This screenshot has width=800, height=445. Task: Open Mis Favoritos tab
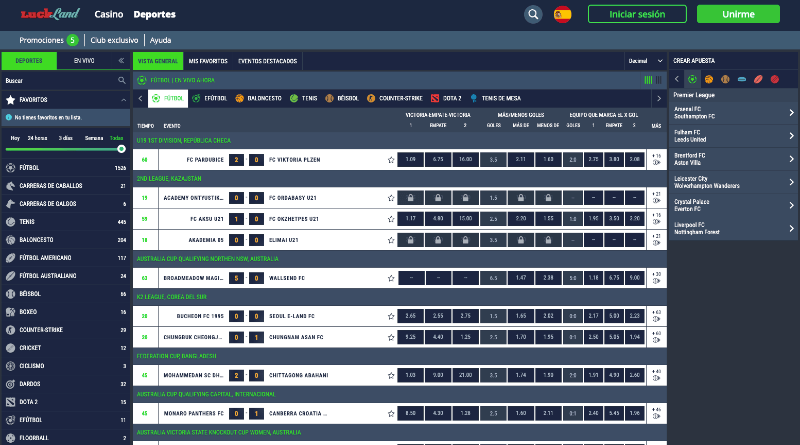208,61
